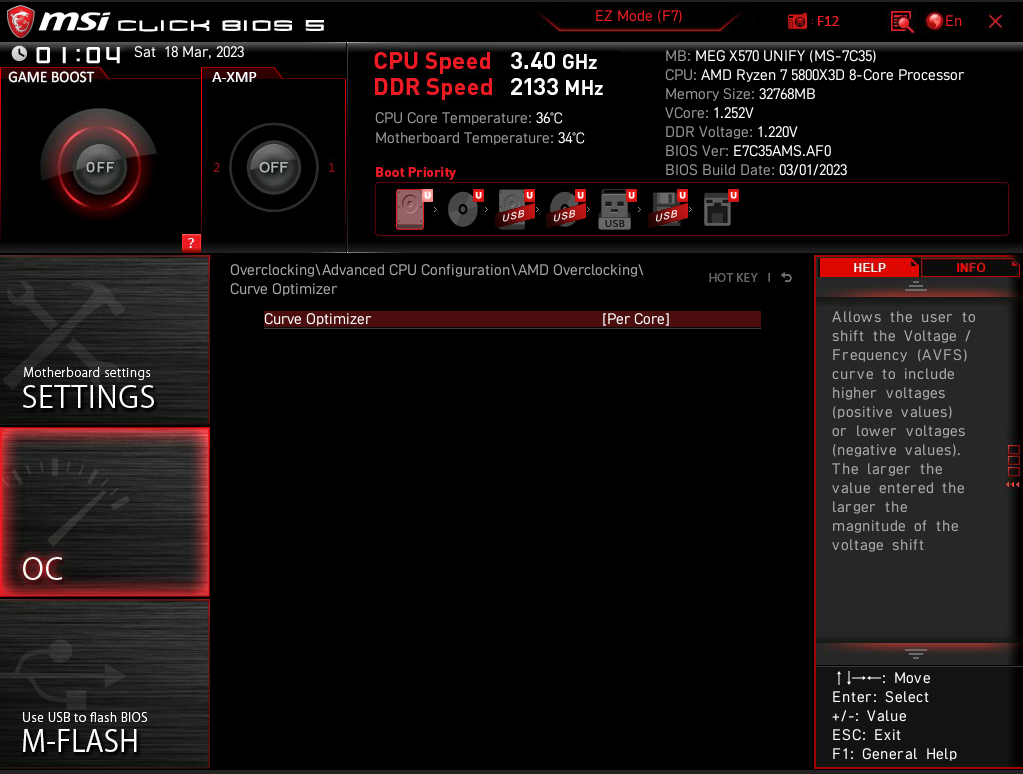1023x774 pixels.
Task: Open the M-FLASH section
Action: pyautogui.click(x=104, y=684)
